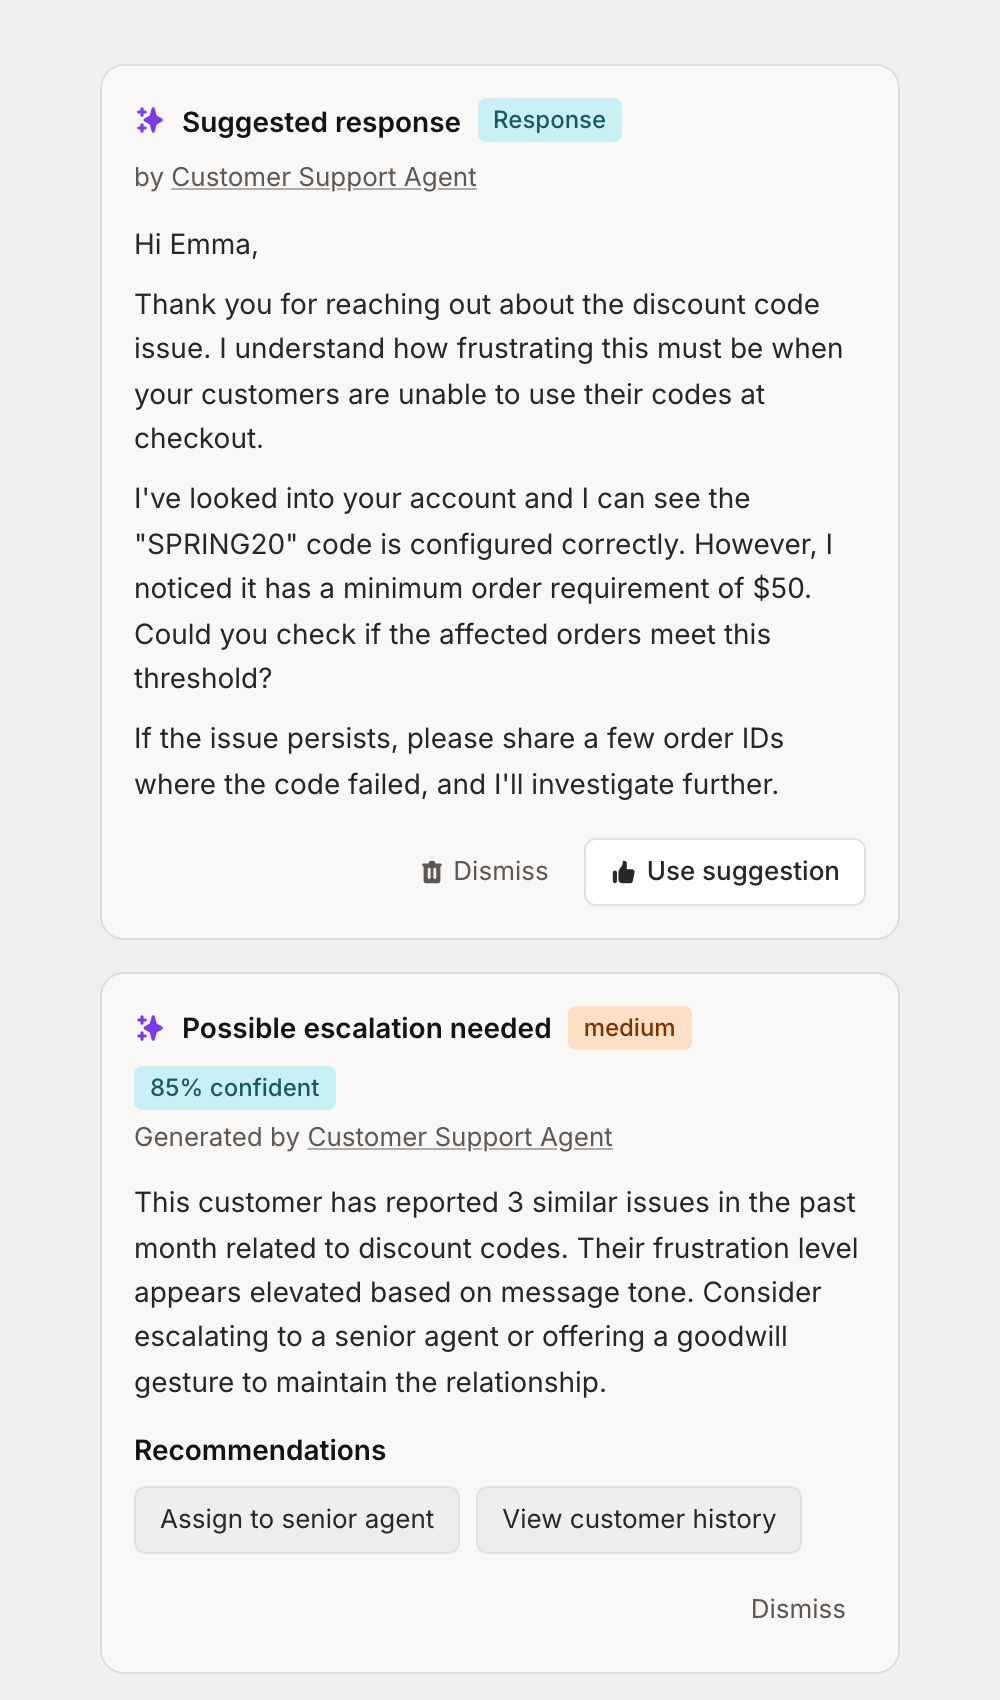
Task: Click the sparkle icon beside Suggested response
Action: (151, 121)
